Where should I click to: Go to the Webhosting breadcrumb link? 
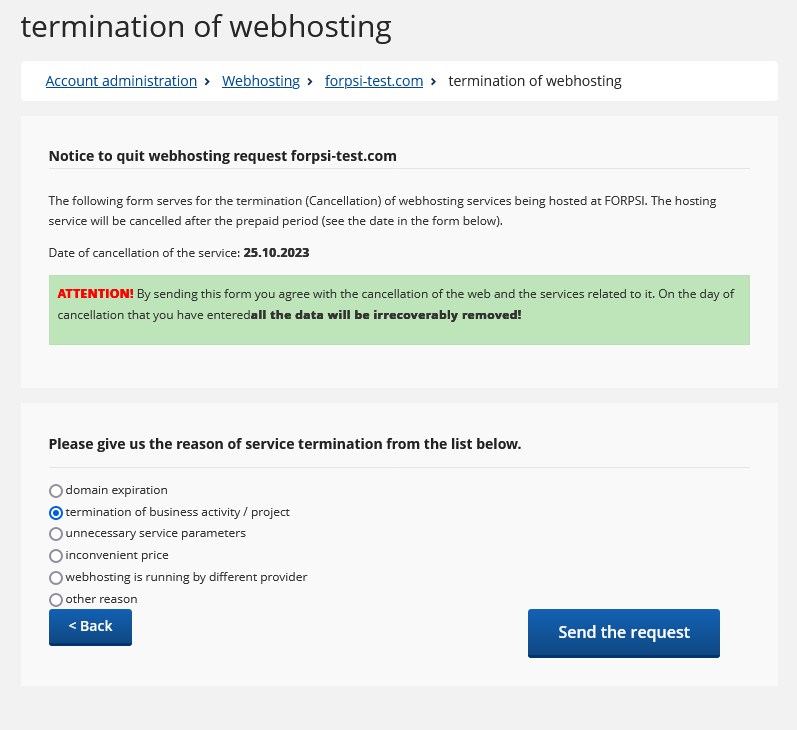(261, 81)
